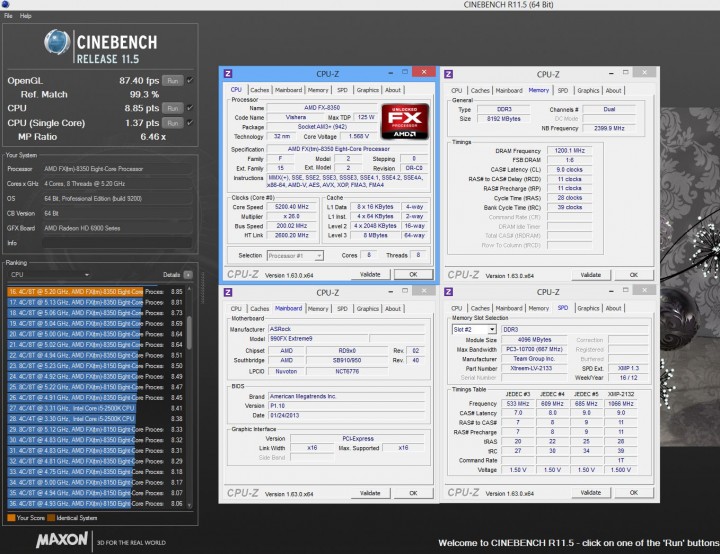Click the Cinebench app icon in the title bar
The image size is (720, 554).
click(x=4, y=4)
